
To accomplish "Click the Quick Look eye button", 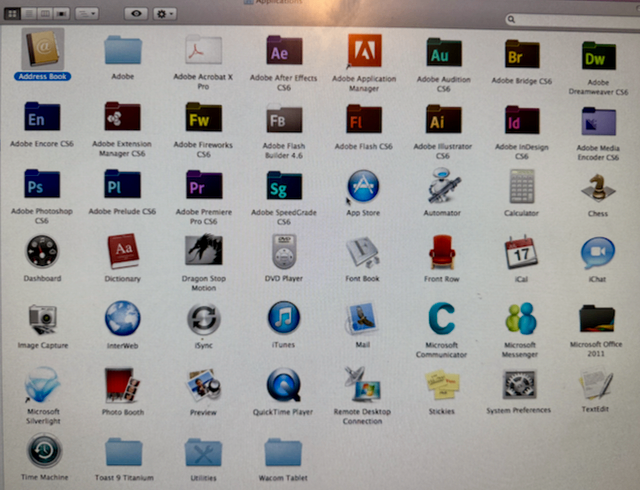I will point(136,14).
